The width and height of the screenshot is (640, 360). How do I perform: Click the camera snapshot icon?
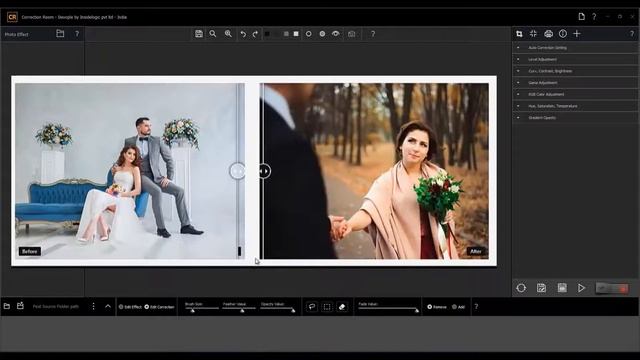pos(351,34)
